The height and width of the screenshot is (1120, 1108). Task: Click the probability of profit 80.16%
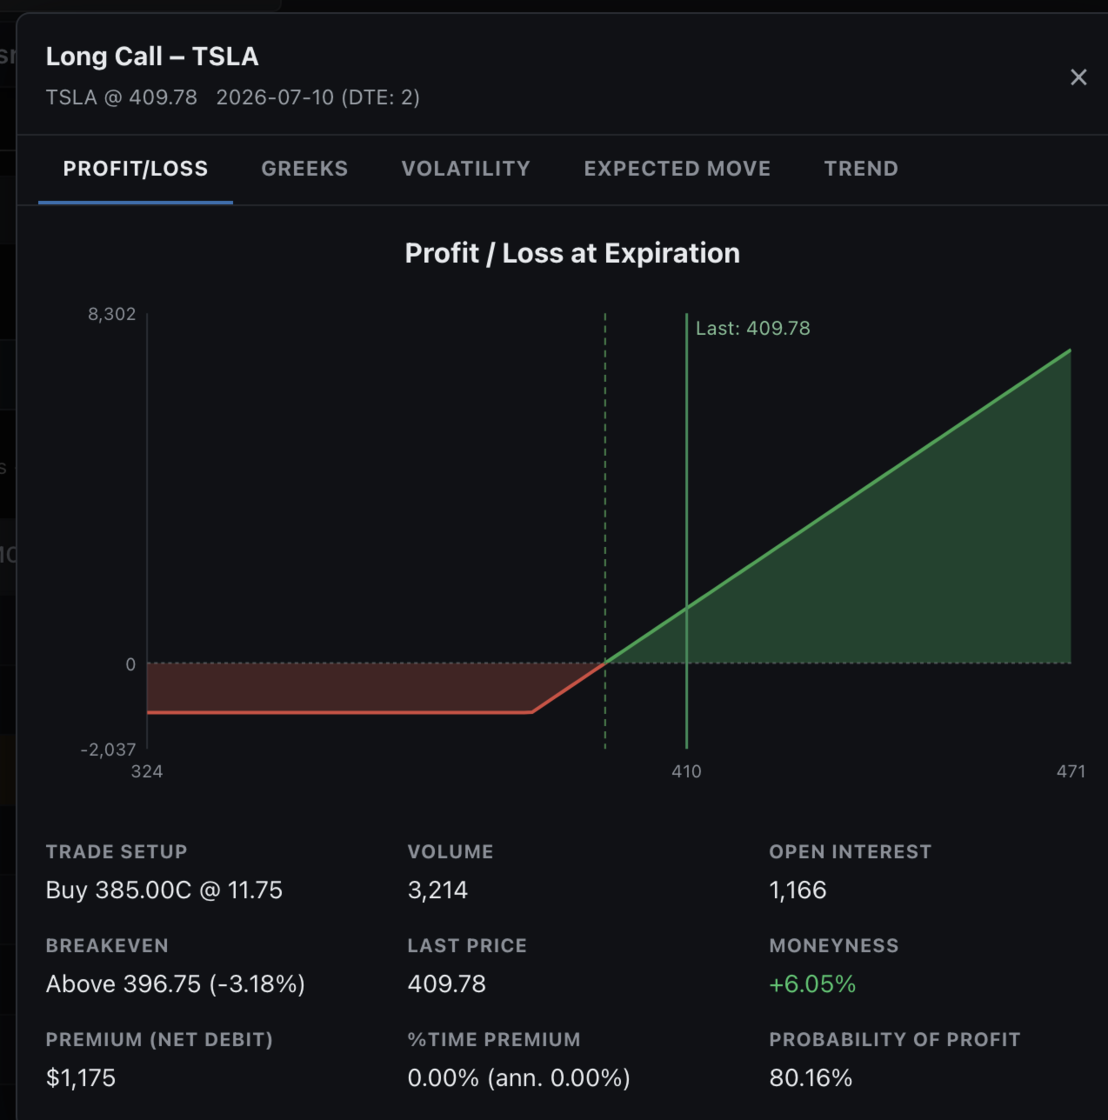click(811, 1078)
